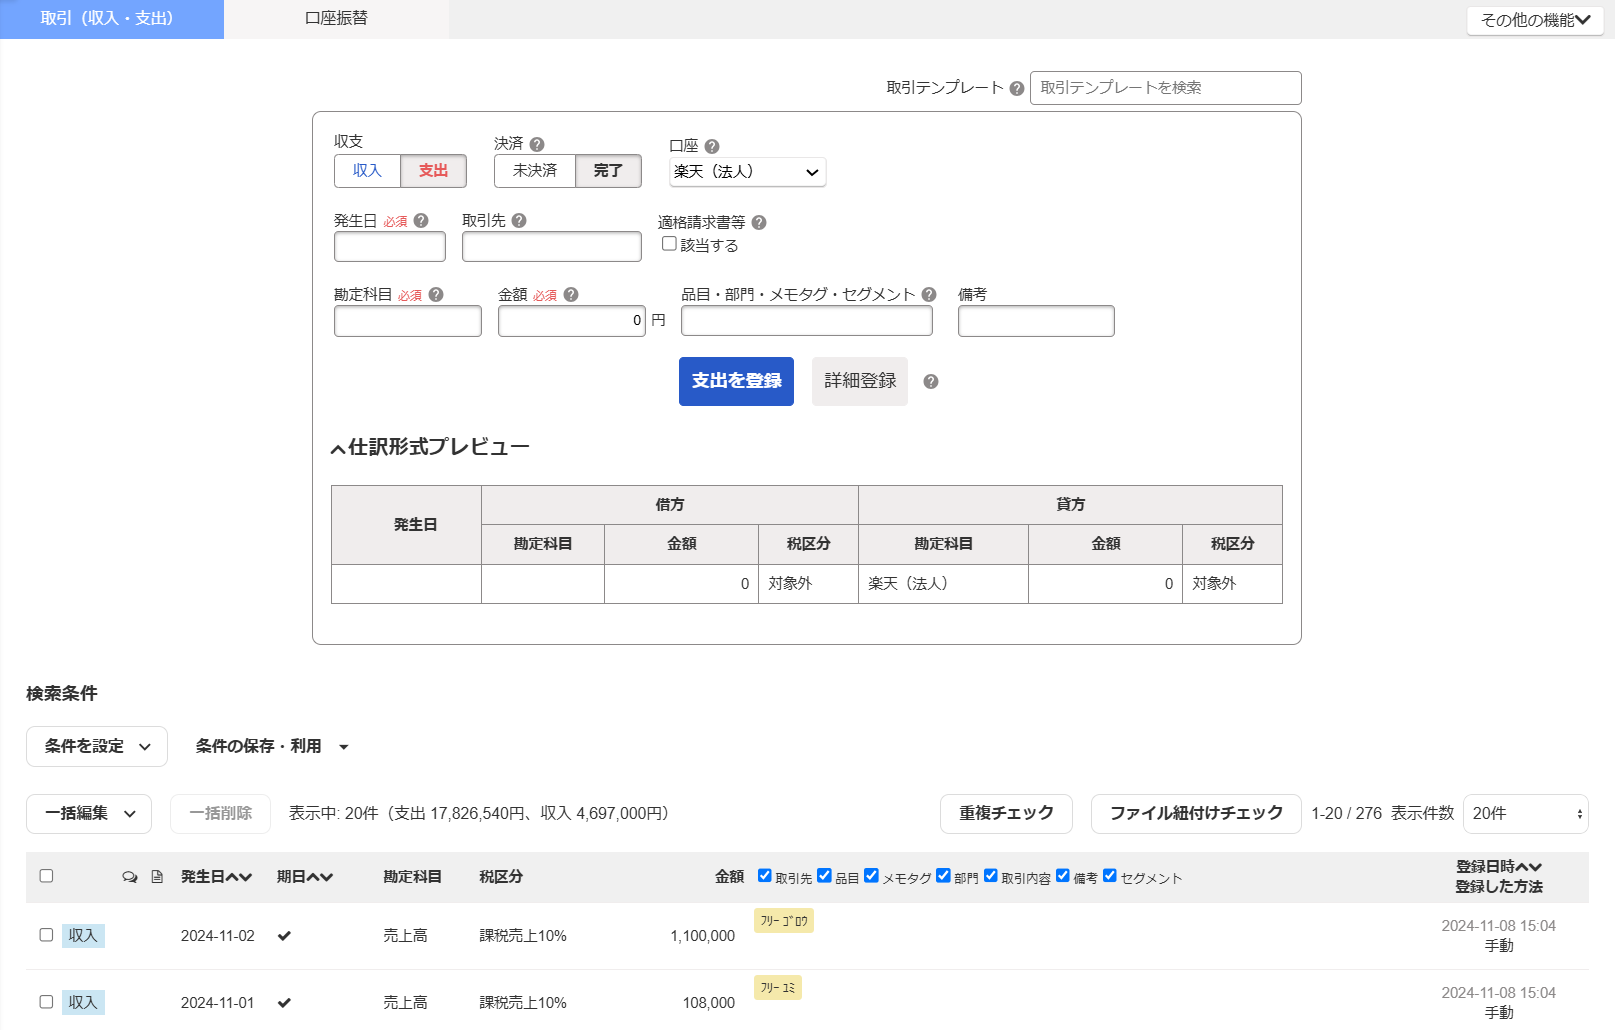Click the comment bubble column icon
1615x1030 pixels.
130,877
